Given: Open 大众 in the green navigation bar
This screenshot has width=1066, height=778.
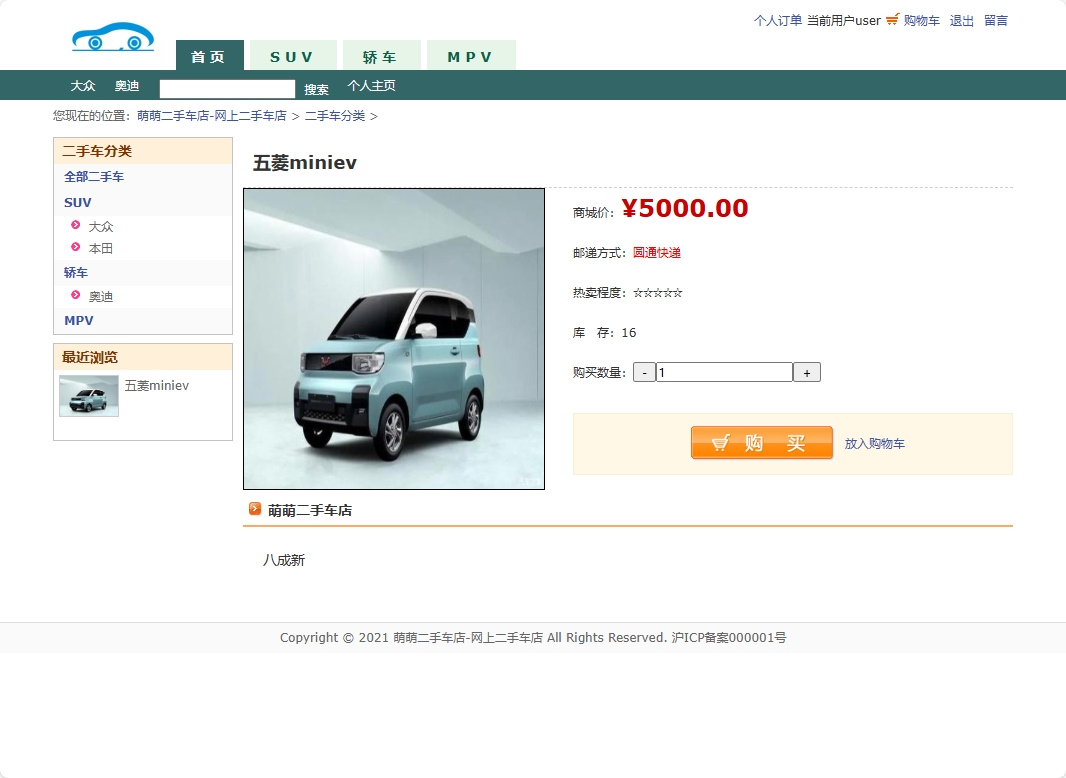Looking at the screenshot, I should coord(83,86).
